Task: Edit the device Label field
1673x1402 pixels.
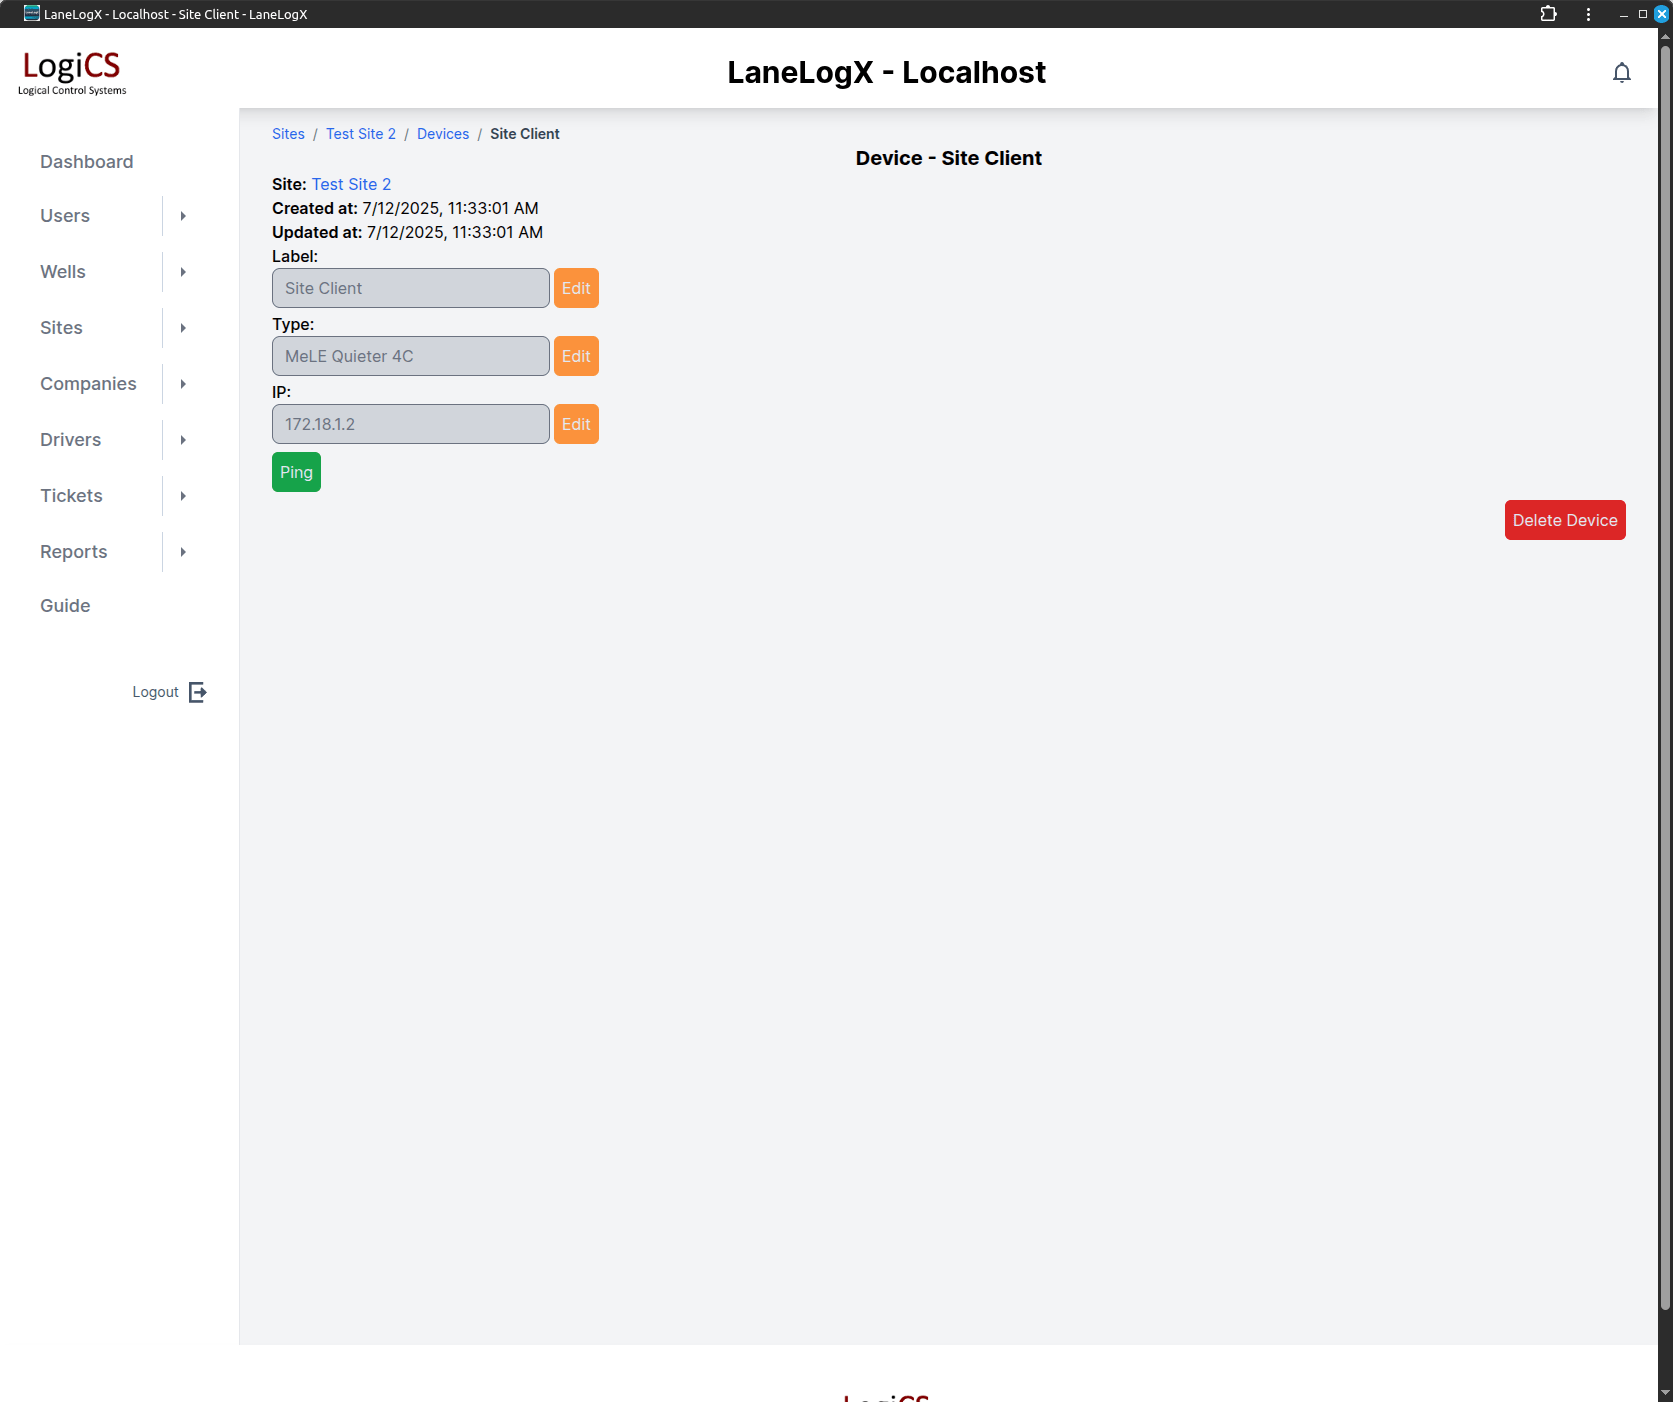Action: (576, 288)
